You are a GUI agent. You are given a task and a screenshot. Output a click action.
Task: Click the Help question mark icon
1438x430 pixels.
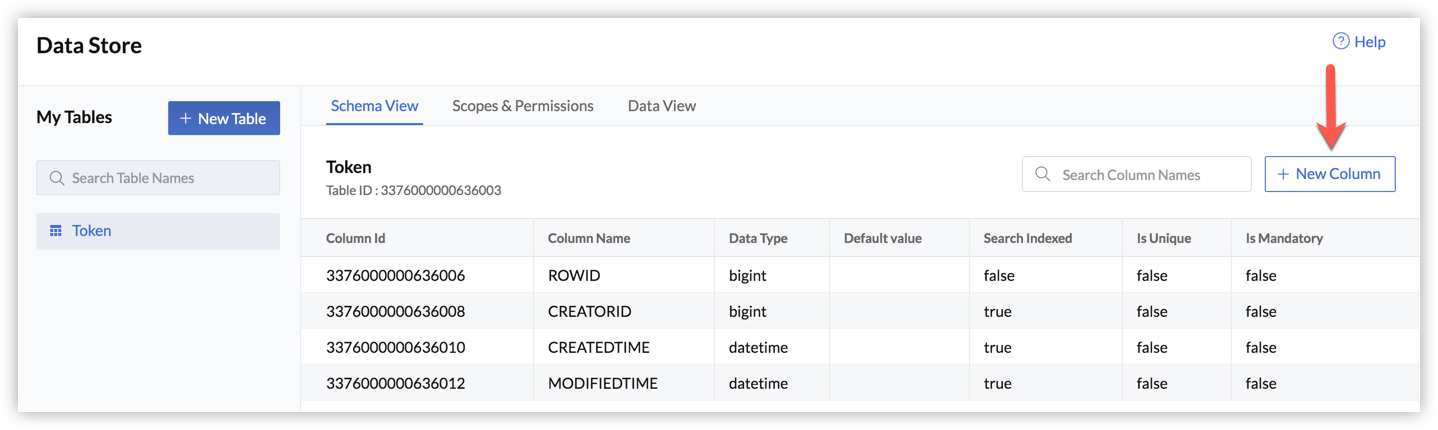pyautogui.click(x=1341, y=41)
